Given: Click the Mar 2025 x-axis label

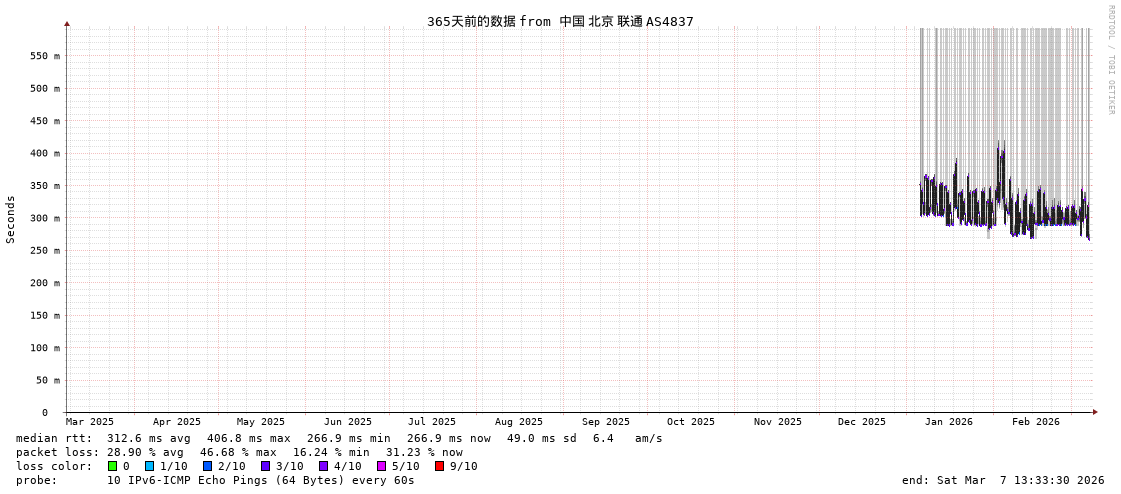Looking at the screenshot, I should 90,422.
